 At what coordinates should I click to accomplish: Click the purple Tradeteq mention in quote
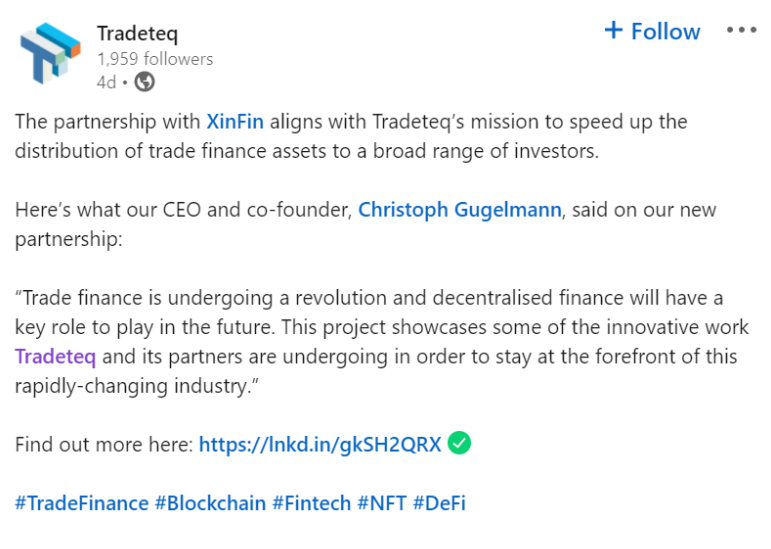[55, 357]
